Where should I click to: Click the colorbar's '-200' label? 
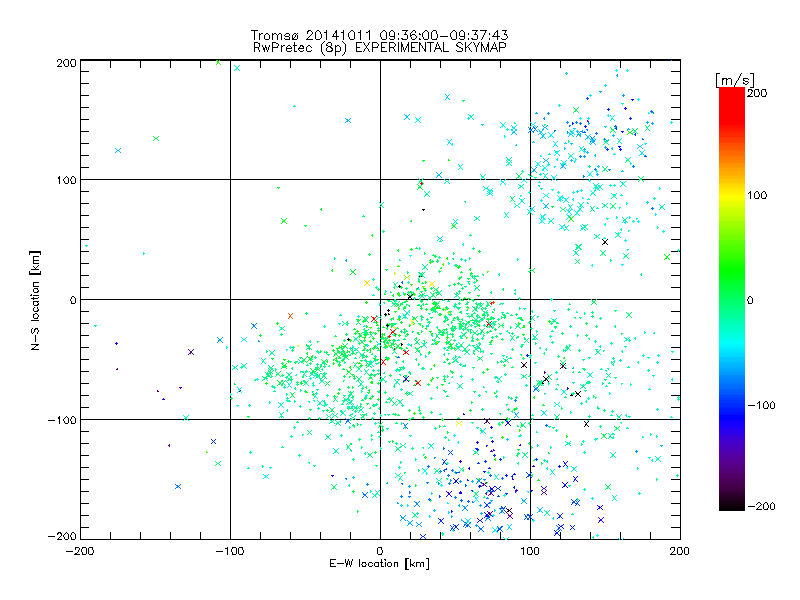tap(761, 506)
